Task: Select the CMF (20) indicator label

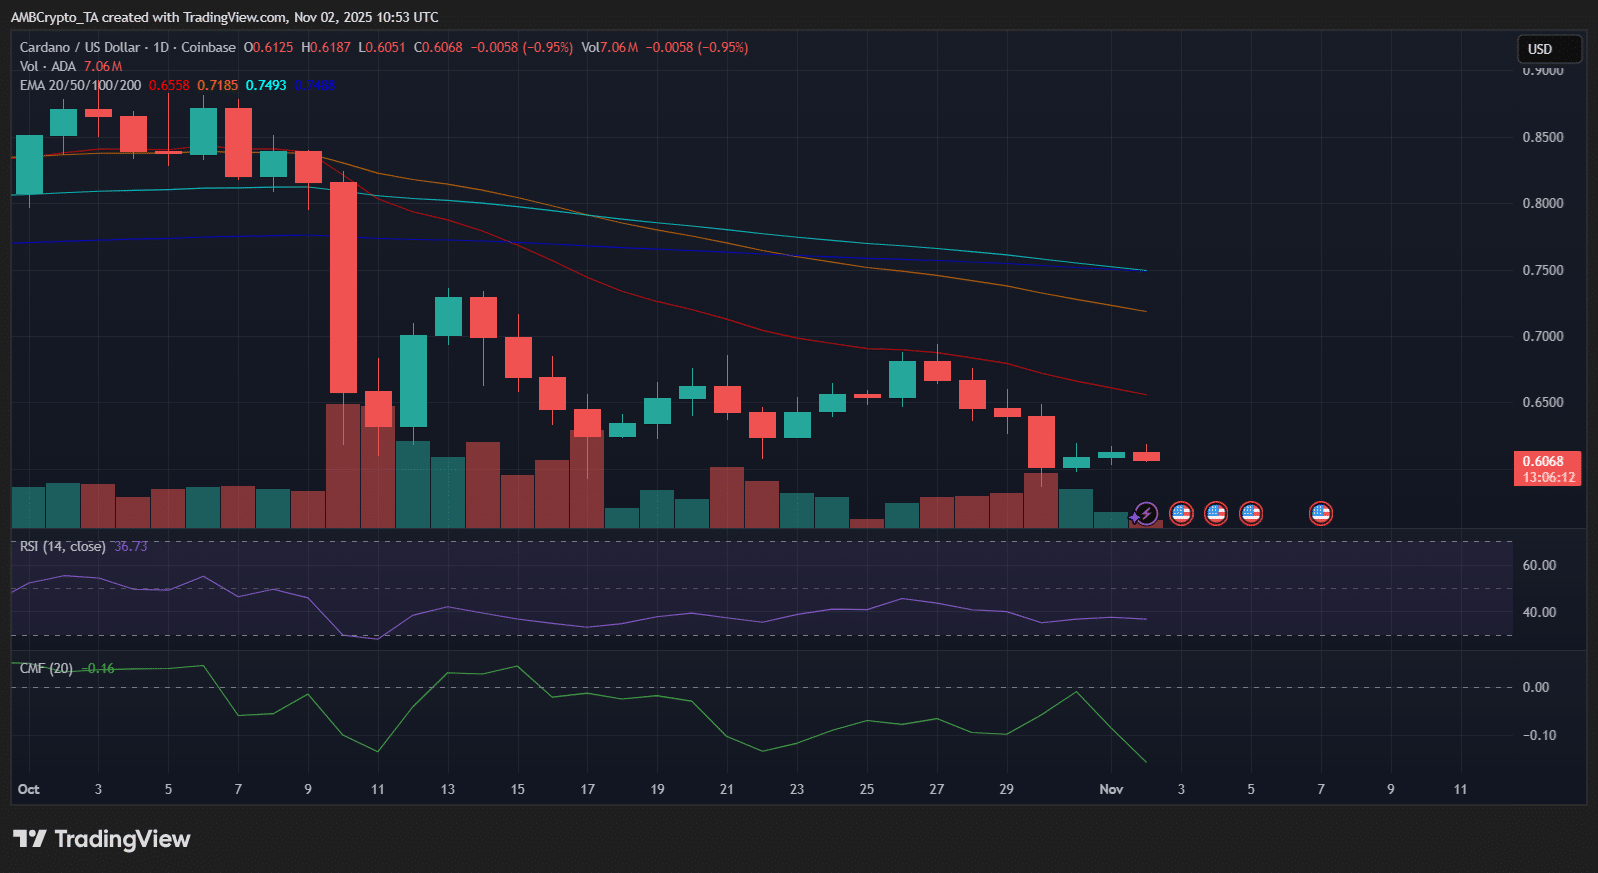Action: pos(46,668)
